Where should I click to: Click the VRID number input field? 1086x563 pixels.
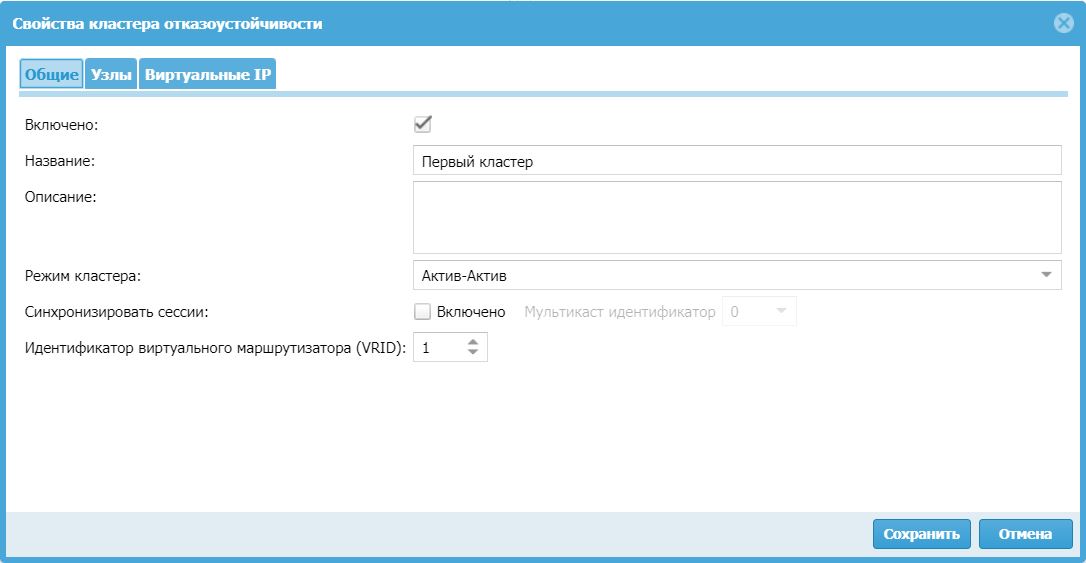point(439,348)
